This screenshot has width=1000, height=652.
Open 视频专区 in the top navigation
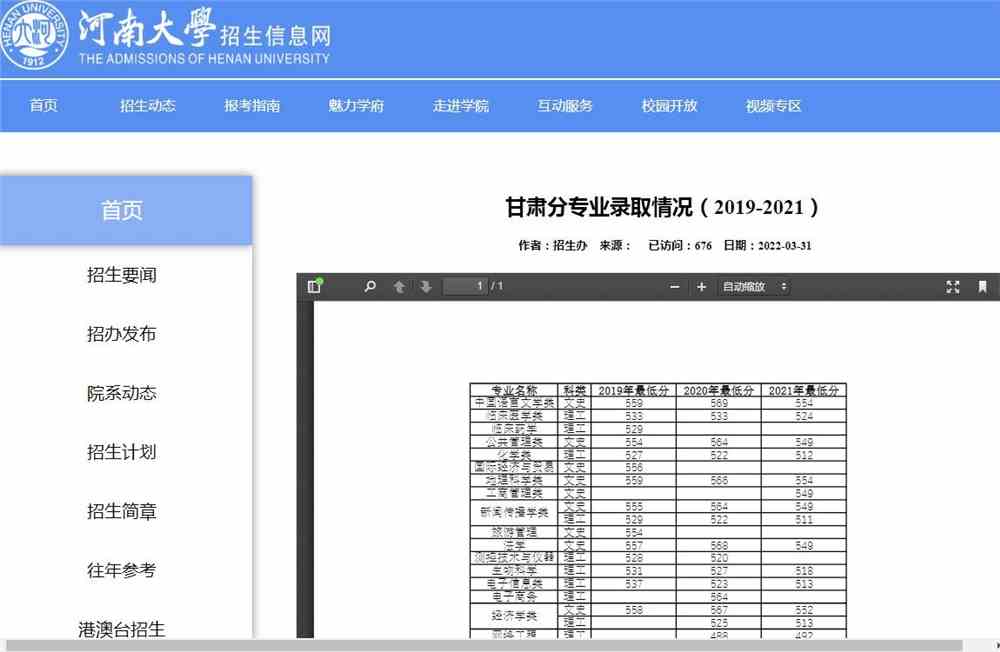tap(774, 106)
